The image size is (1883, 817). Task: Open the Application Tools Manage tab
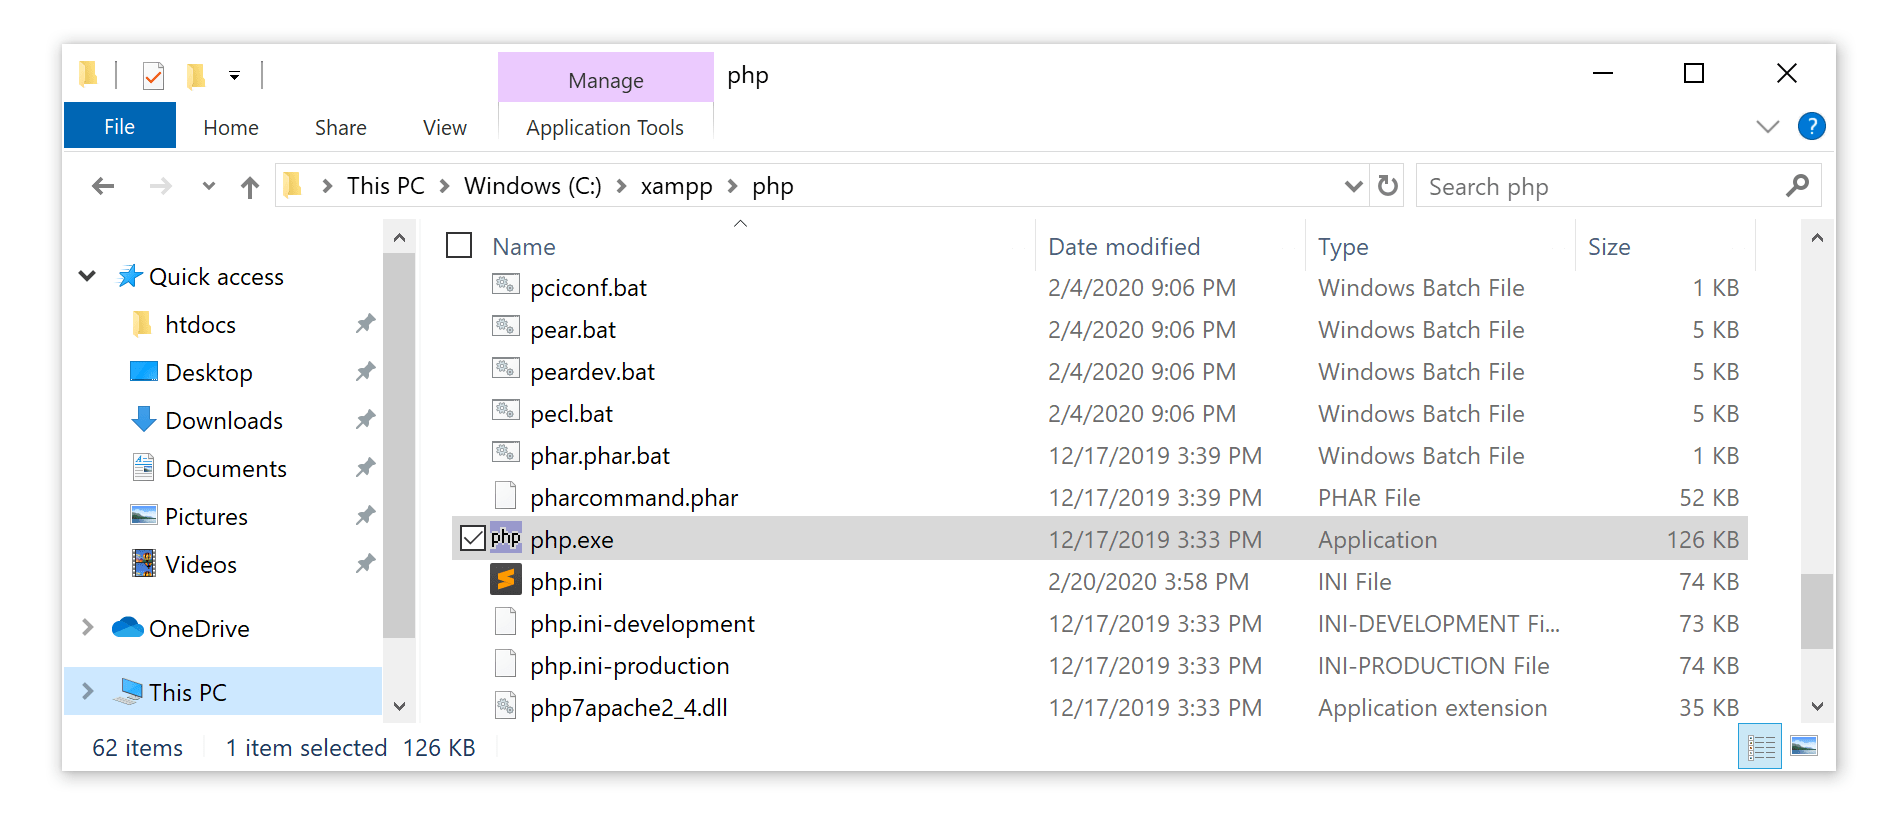coord(604,79)
